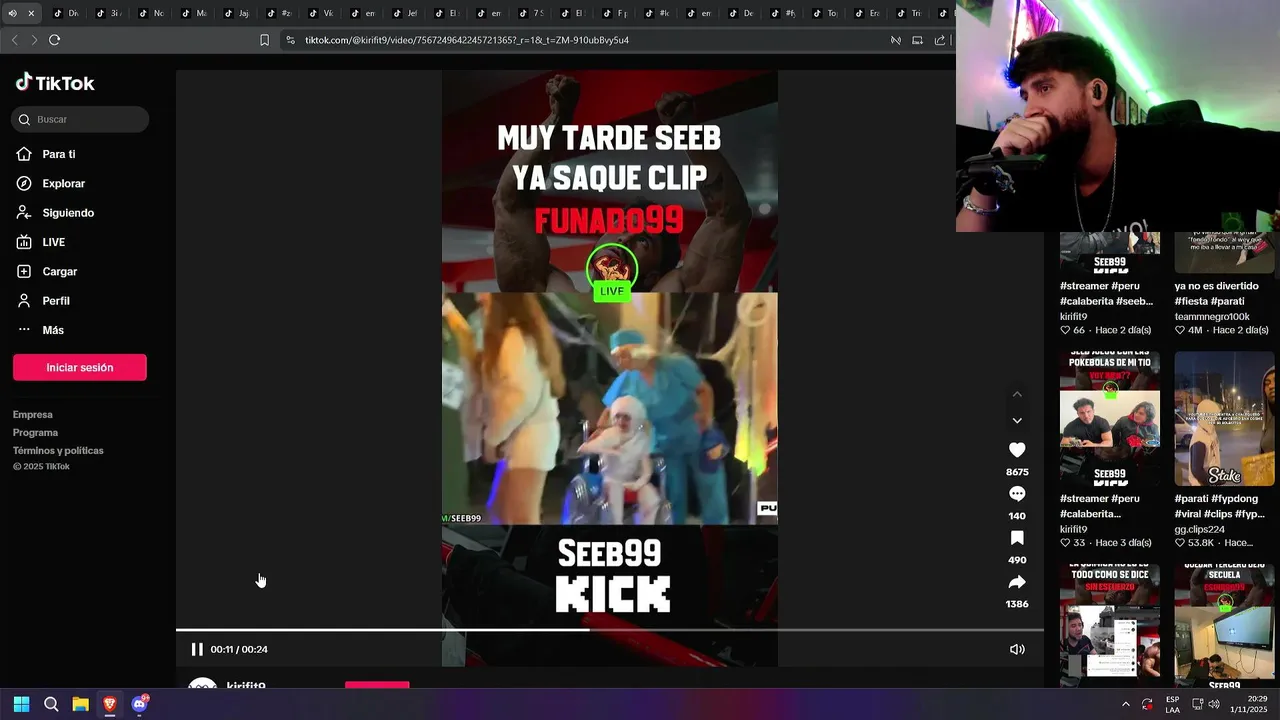Click picture-in-picture icon in address bar

tap(918, 40)
